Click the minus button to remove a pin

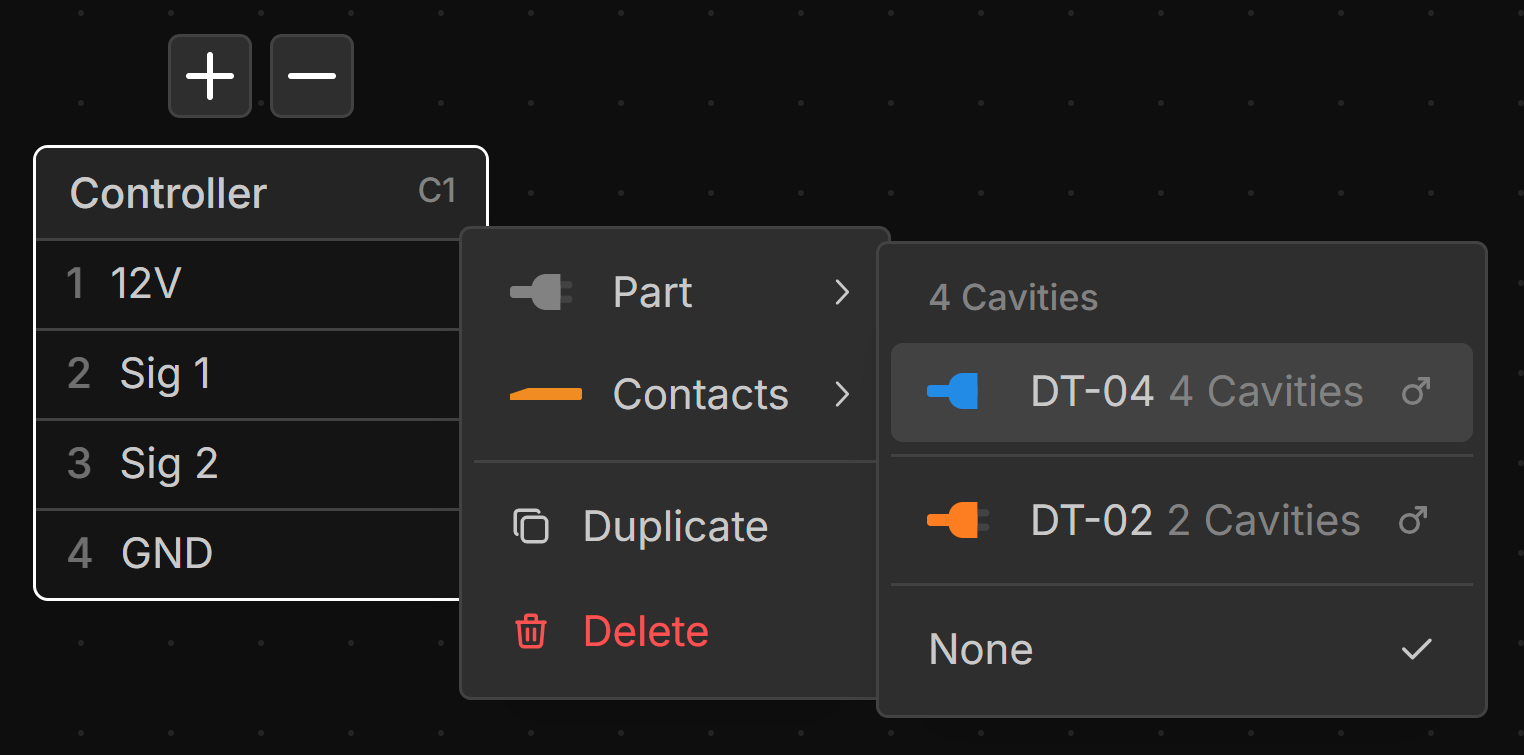pos(312,76)
